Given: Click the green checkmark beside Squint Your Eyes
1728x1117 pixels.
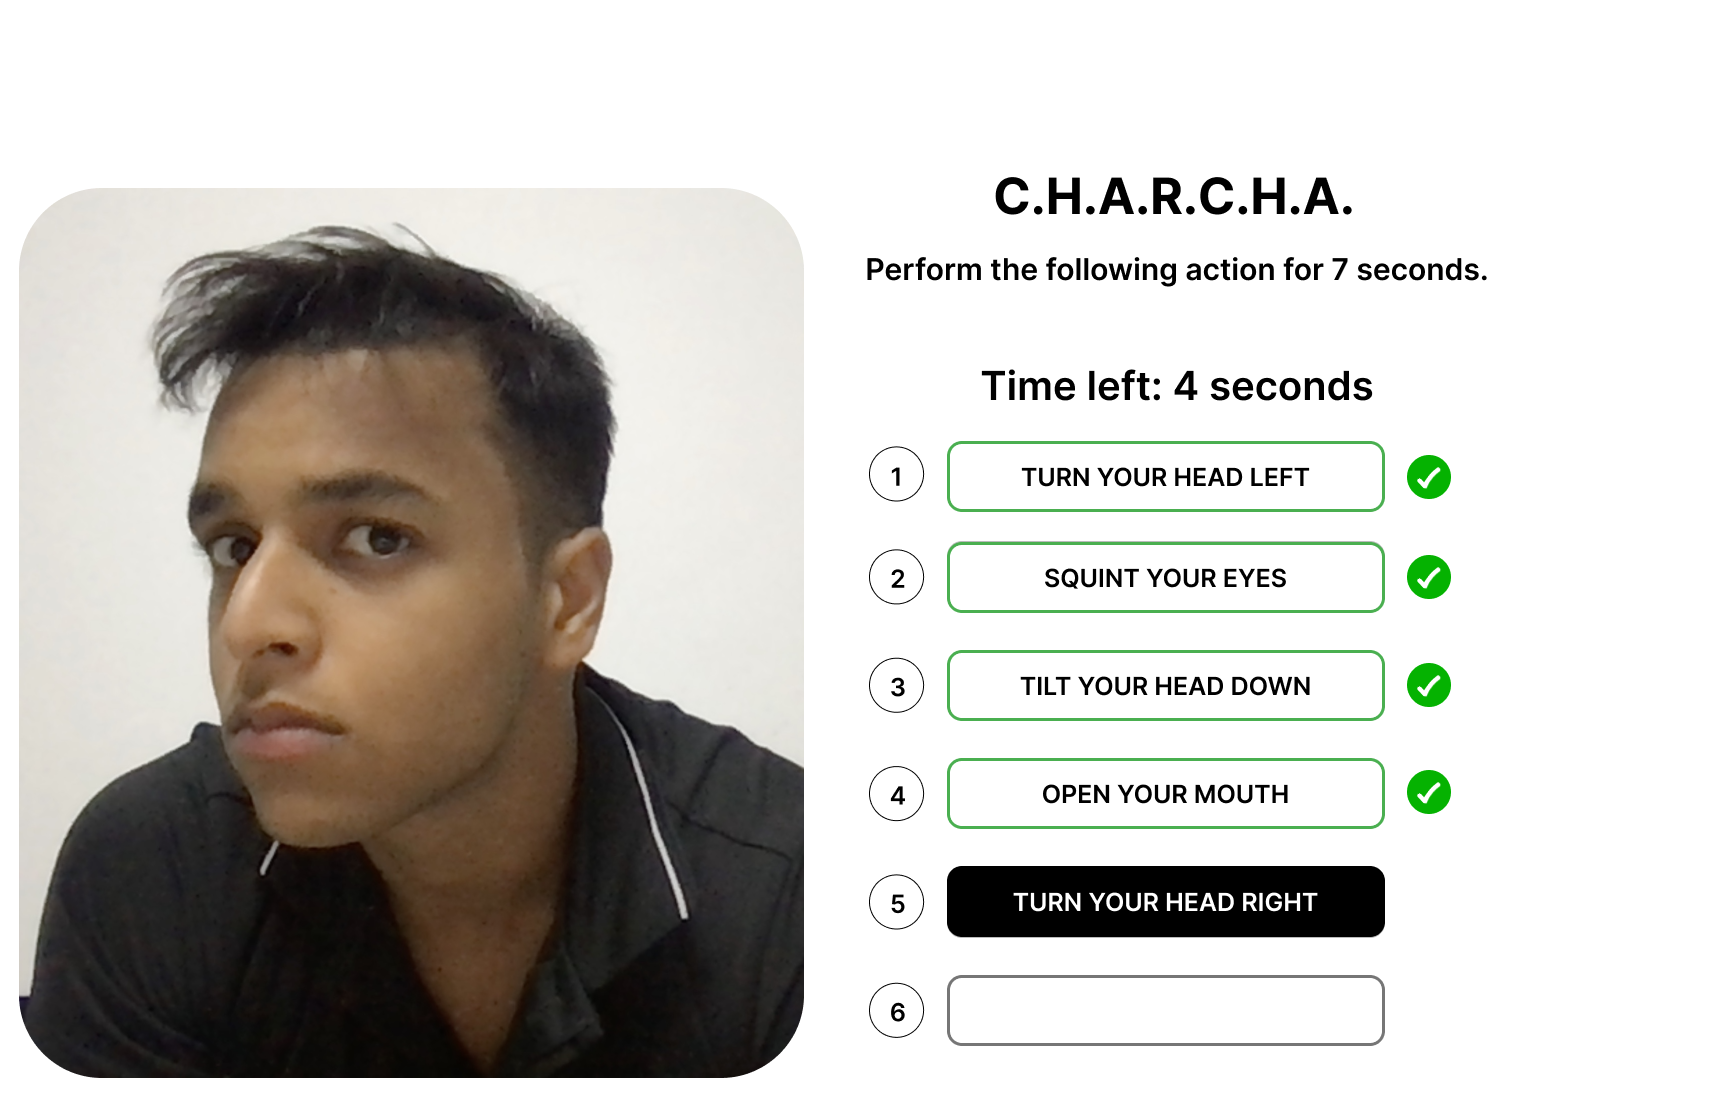Looking at the screenshot, I should (1428, 577).
